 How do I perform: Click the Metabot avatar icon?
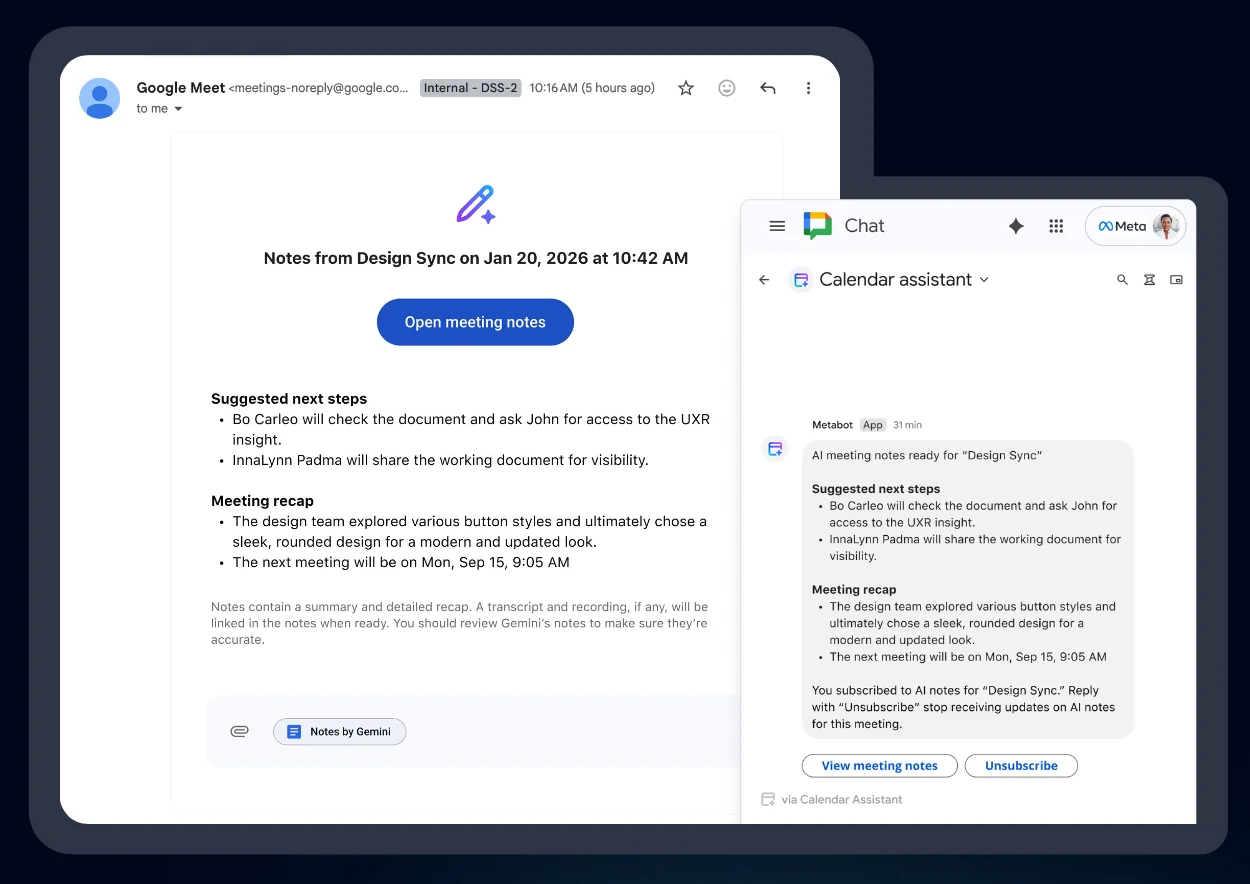coord(775,449)
